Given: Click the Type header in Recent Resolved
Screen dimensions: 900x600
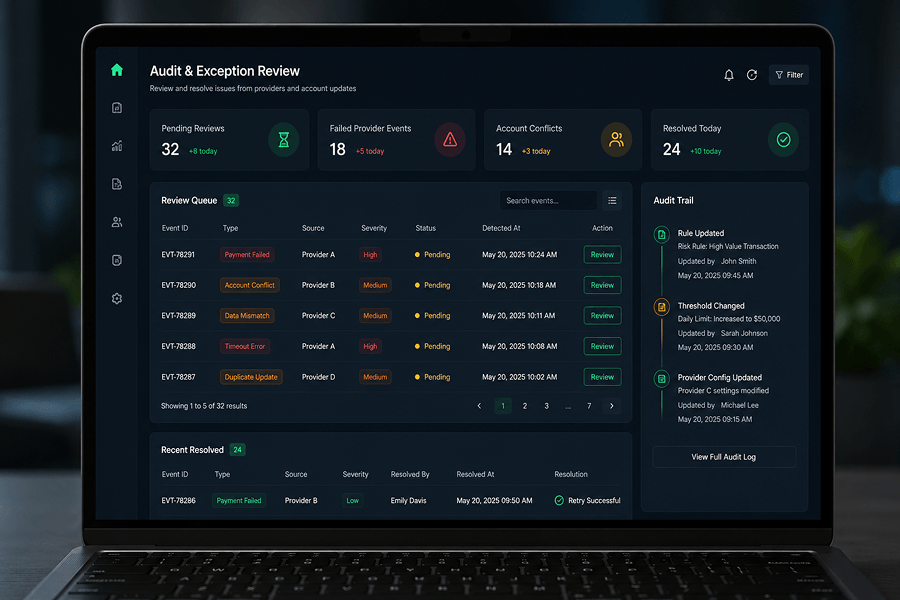Looking at the screenshot, I should (x=222, y=474).
